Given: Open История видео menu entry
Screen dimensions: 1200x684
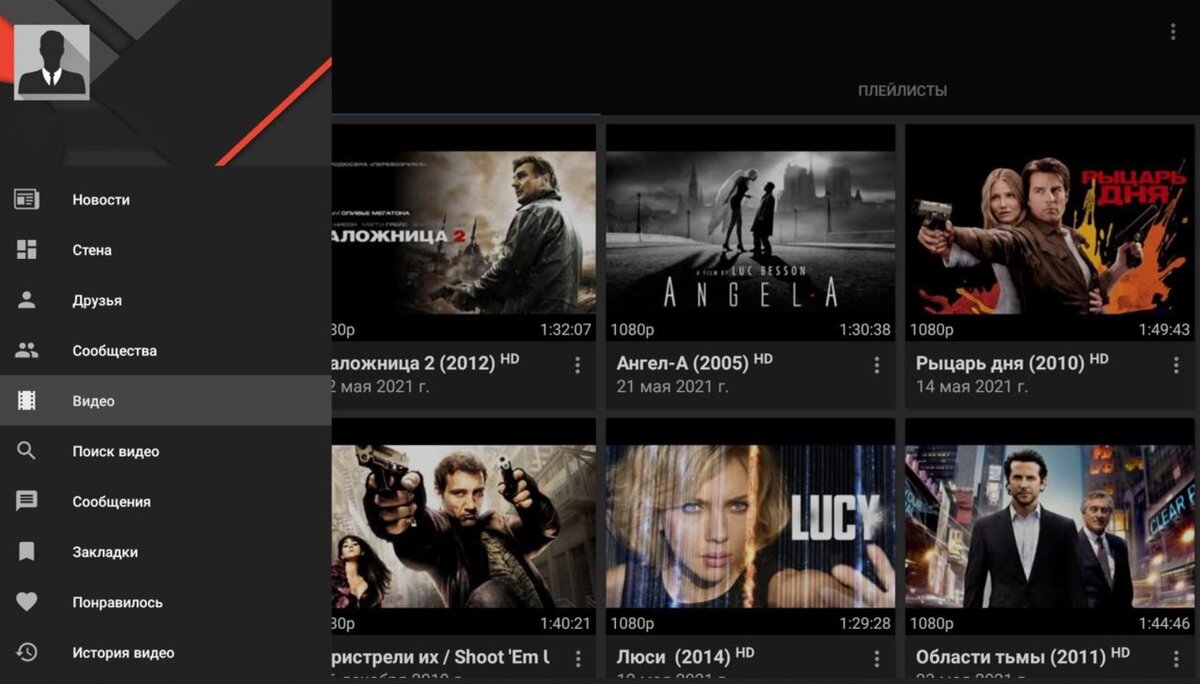Looking at the screenshot, I should (165, 652).
